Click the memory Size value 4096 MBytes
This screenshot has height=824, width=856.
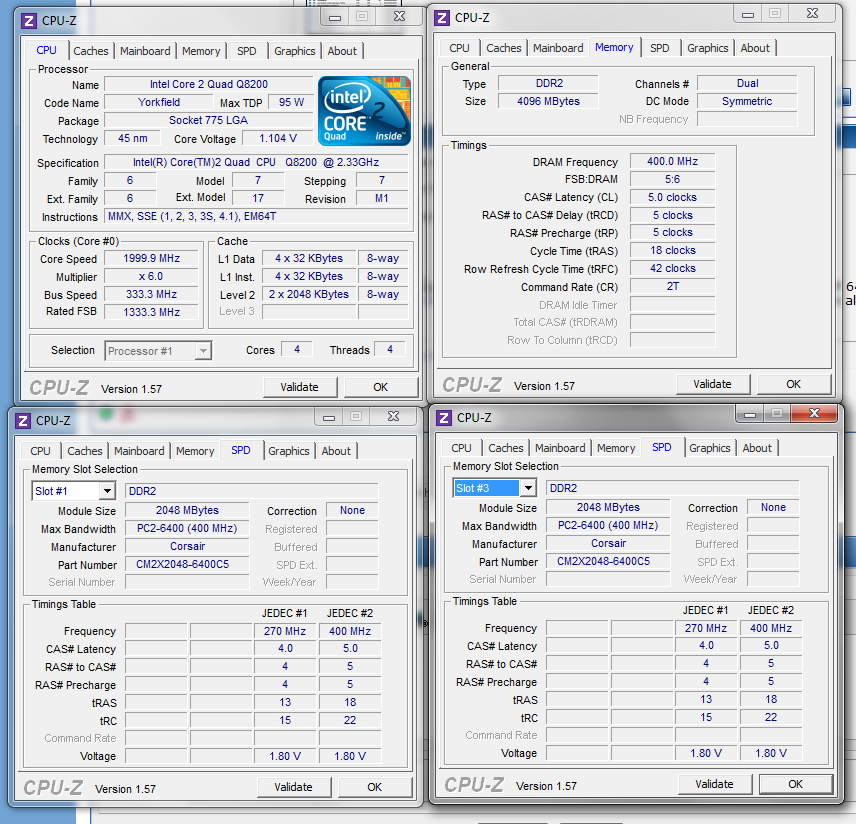pyautogui.click(x=548, y=101)
